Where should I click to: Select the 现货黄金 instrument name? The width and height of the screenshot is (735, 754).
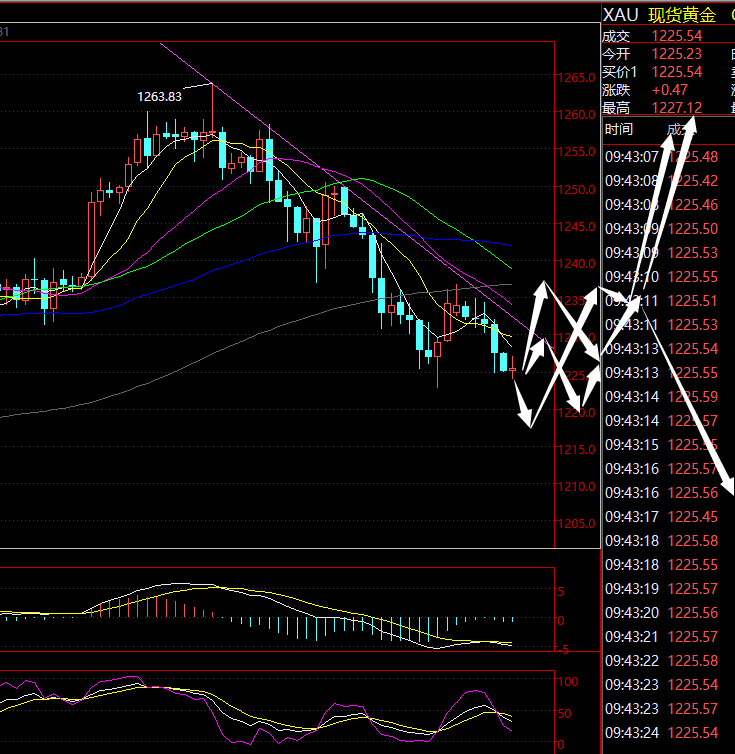pyautogui.click(x=682, y=15)
